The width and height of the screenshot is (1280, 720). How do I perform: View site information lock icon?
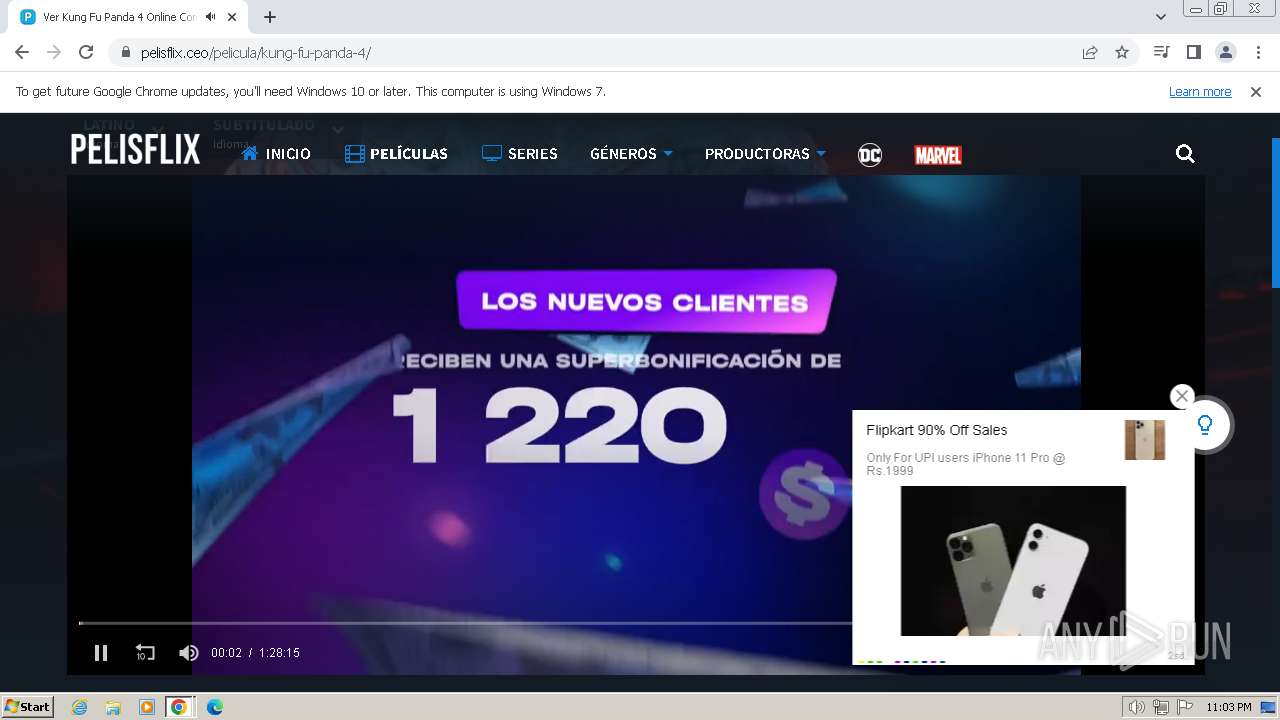pyautogui.click(x=125, y=52)
